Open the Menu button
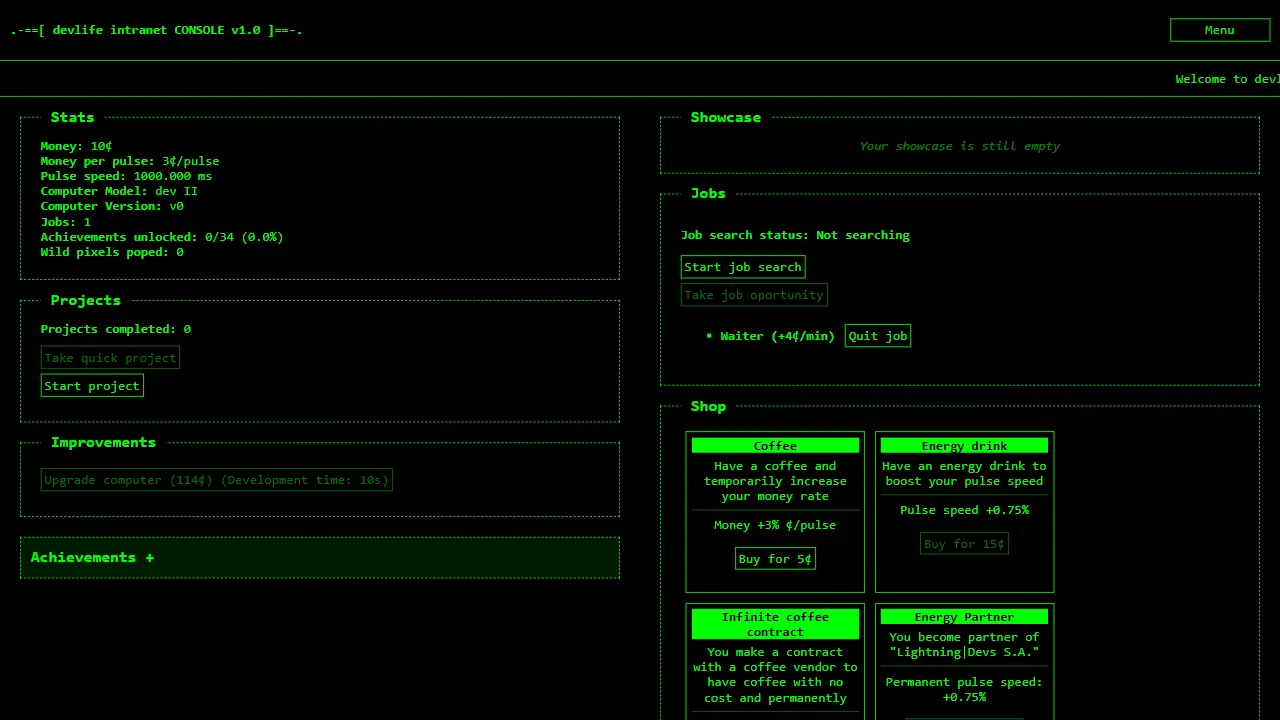 [1219, 30]
